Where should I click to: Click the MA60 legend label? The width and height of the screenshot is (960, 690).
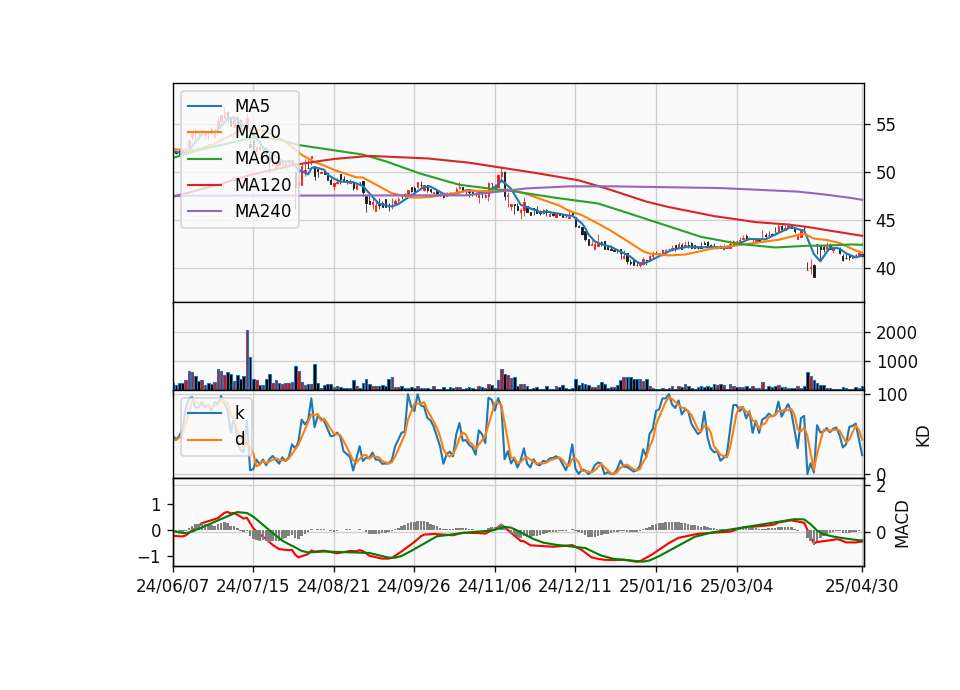coord(258,159)
